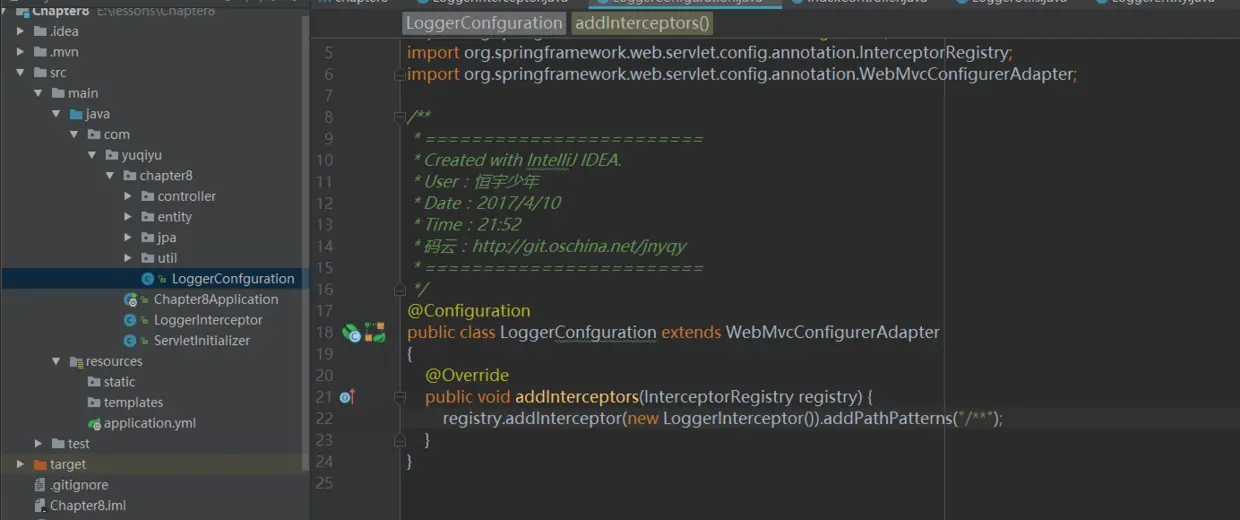Click the controller package icon

148,196
